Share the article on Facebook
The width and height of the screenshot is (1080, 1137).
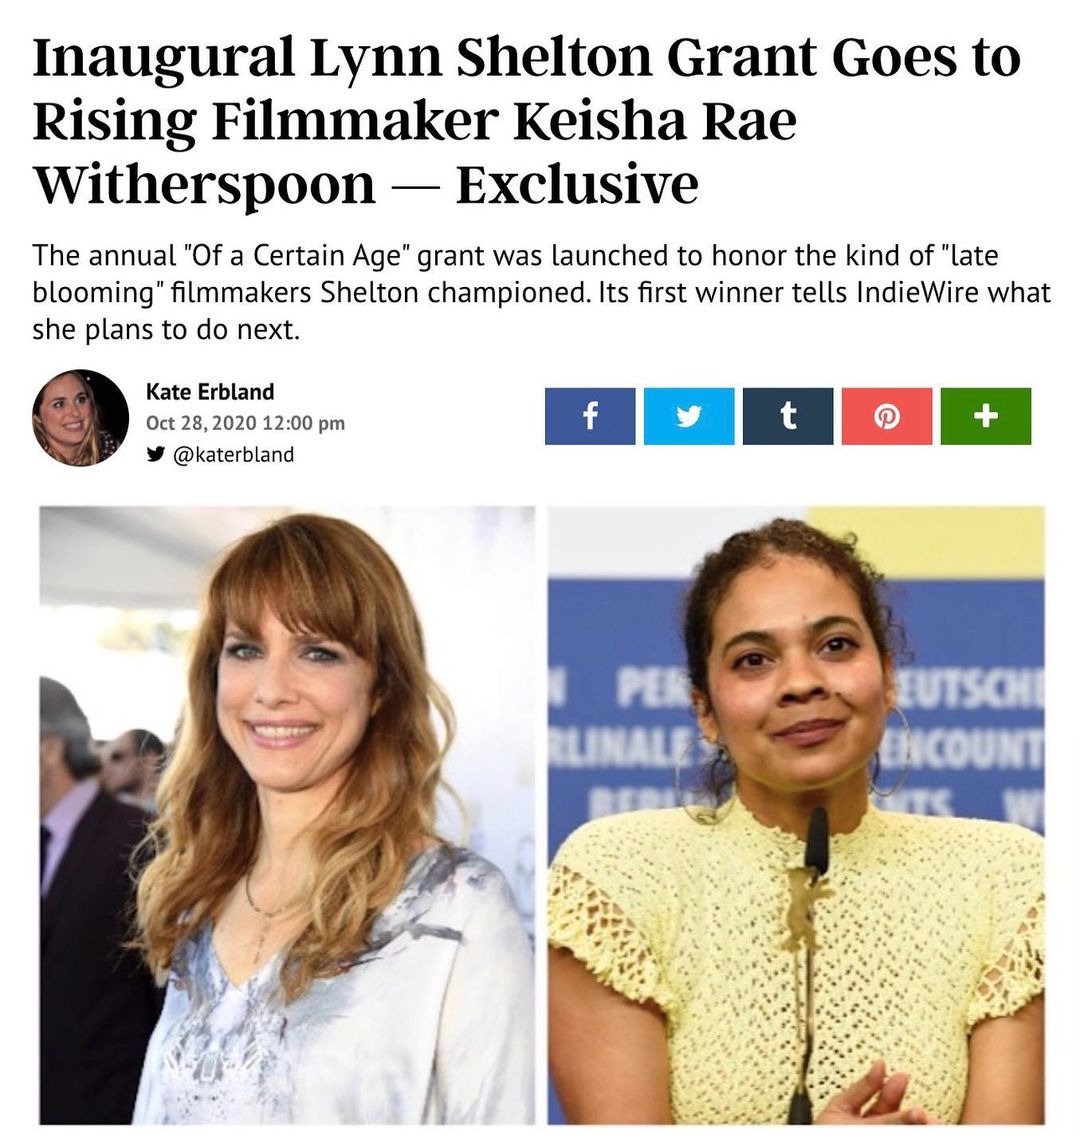(590, 415)
